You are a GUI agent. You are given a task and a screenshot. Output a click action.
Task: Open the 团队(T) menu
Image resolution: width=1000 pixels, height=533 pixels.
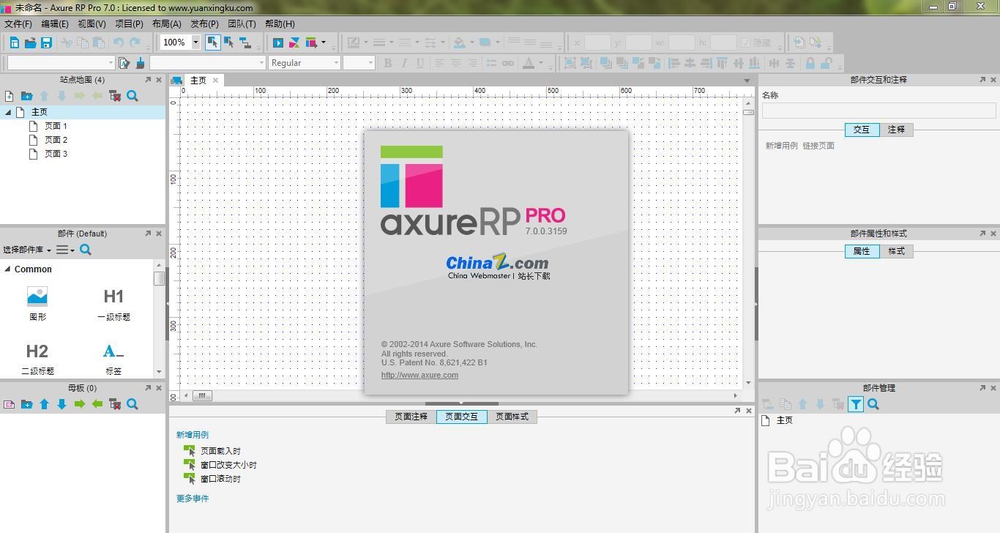pos(242,24)
